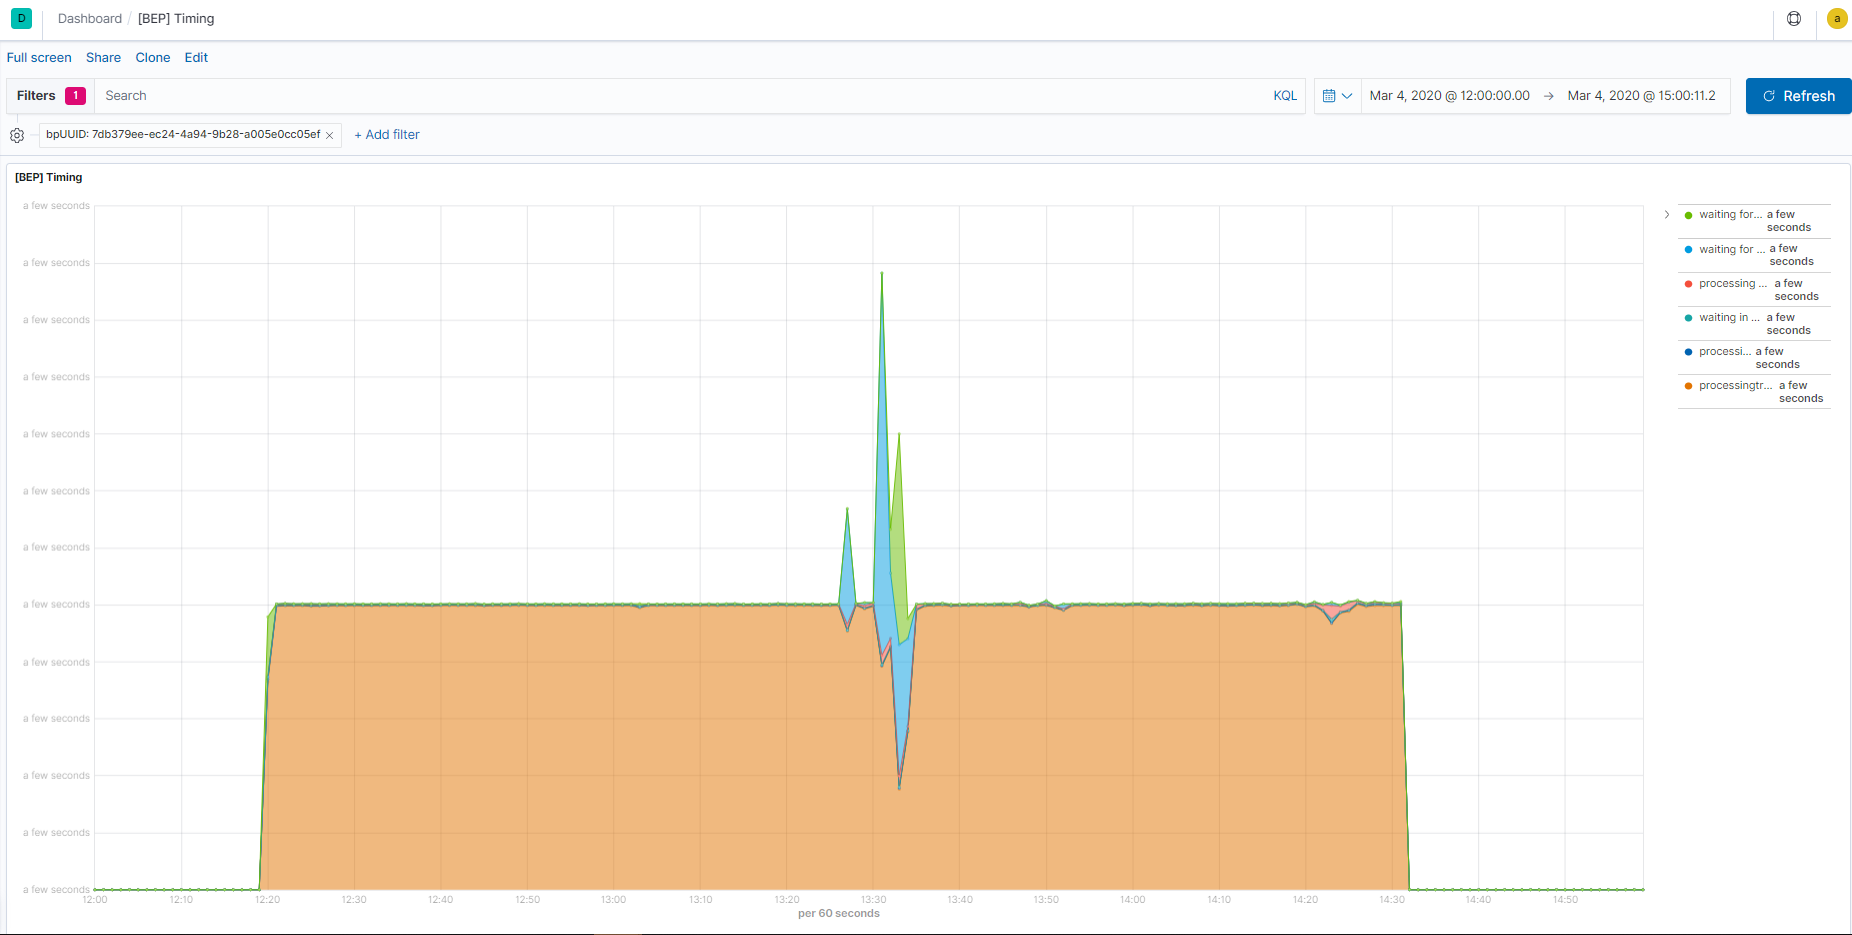The width and height of the screenshot is (1852, 935).
Task: Open the bpUUID filter pill
Action: [x=183, y=135]
